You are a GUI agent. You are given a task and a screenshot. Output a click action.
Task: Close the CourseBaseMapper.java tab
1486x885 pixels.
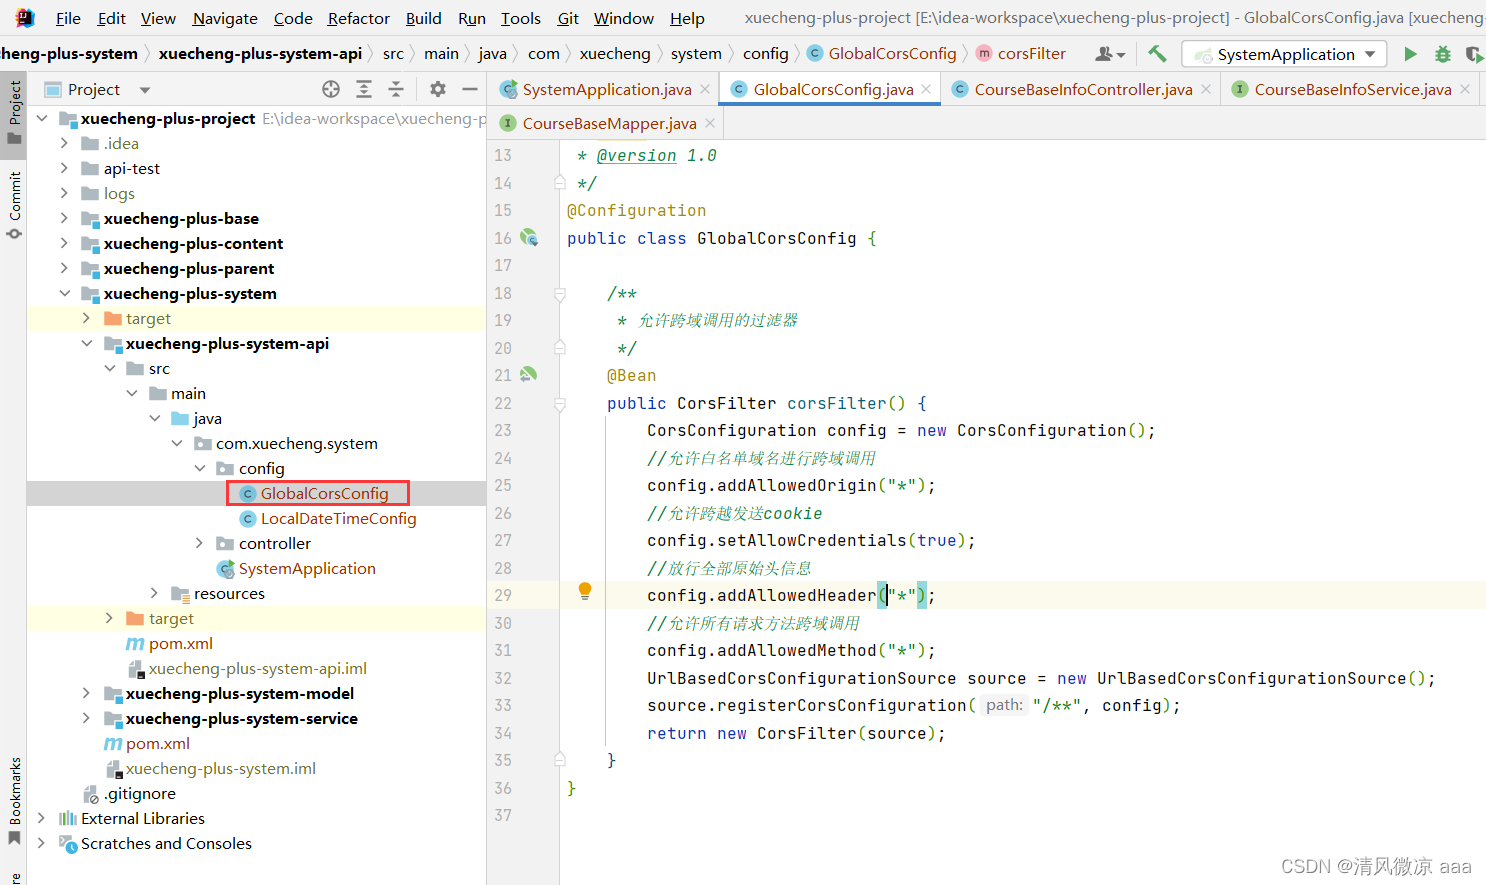click(x=710, y=123)
